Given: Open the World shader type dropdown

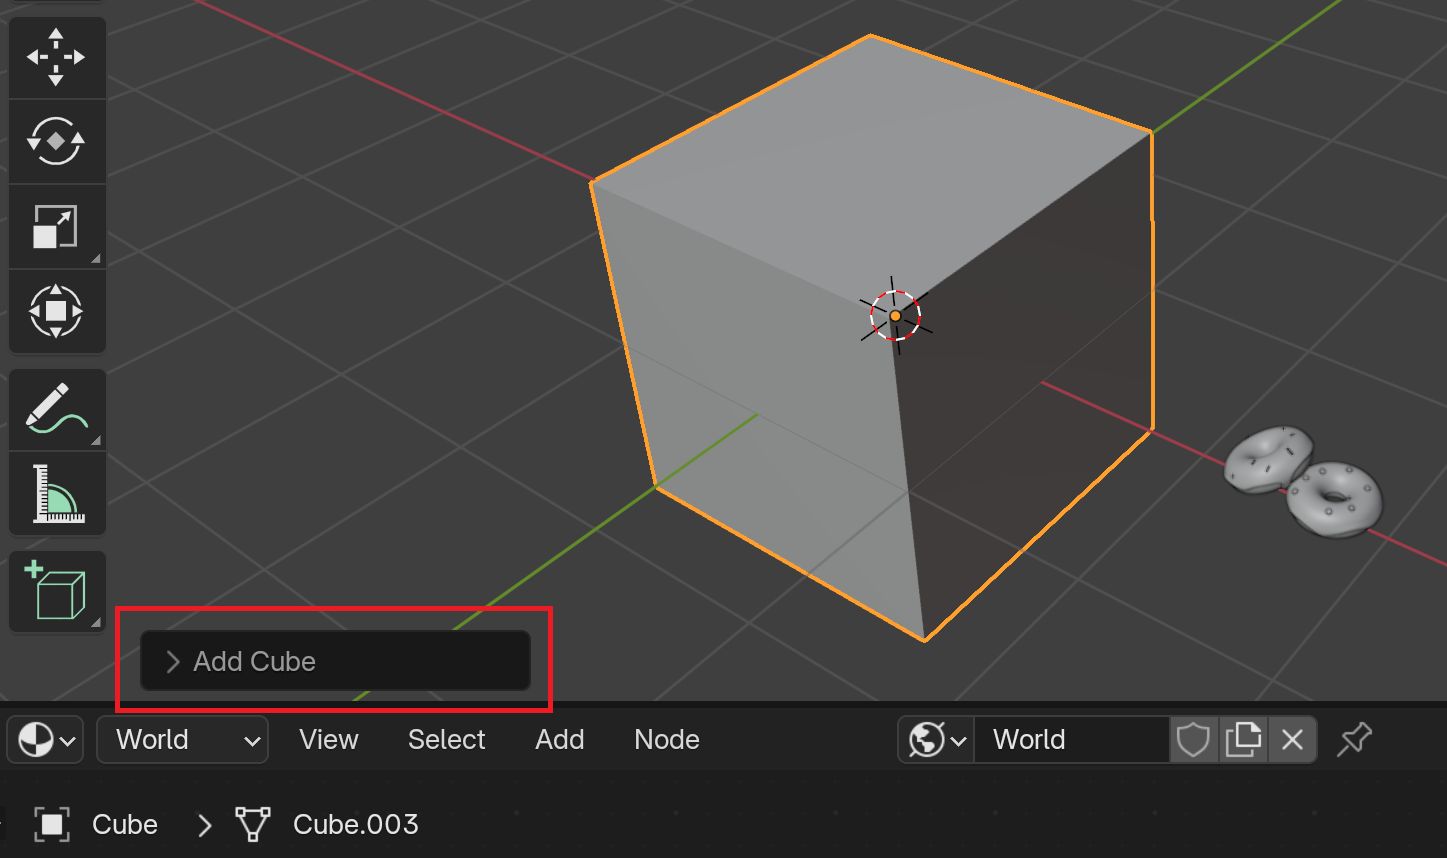Looking at the screenshot, I should point(183,740).
